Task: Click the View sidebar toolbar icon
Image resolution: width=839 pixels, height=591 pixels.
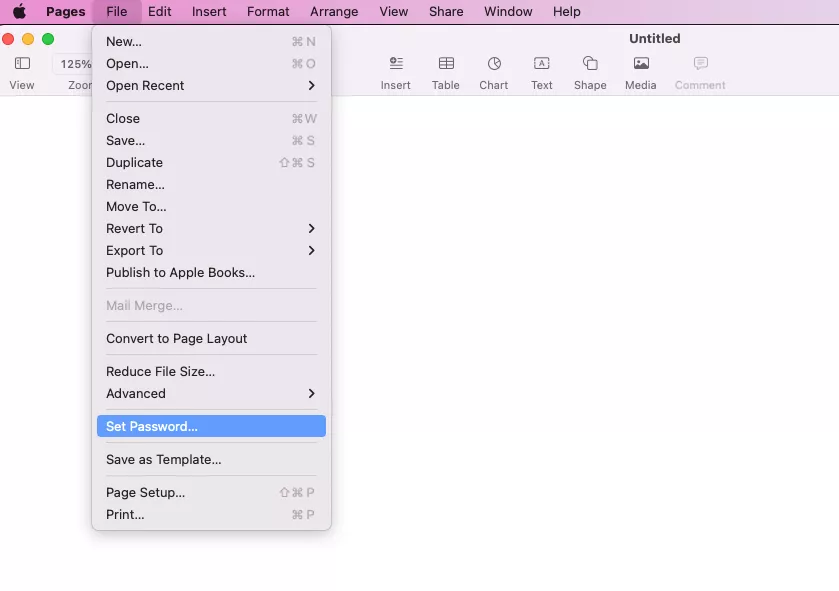Action: point(22,64)
